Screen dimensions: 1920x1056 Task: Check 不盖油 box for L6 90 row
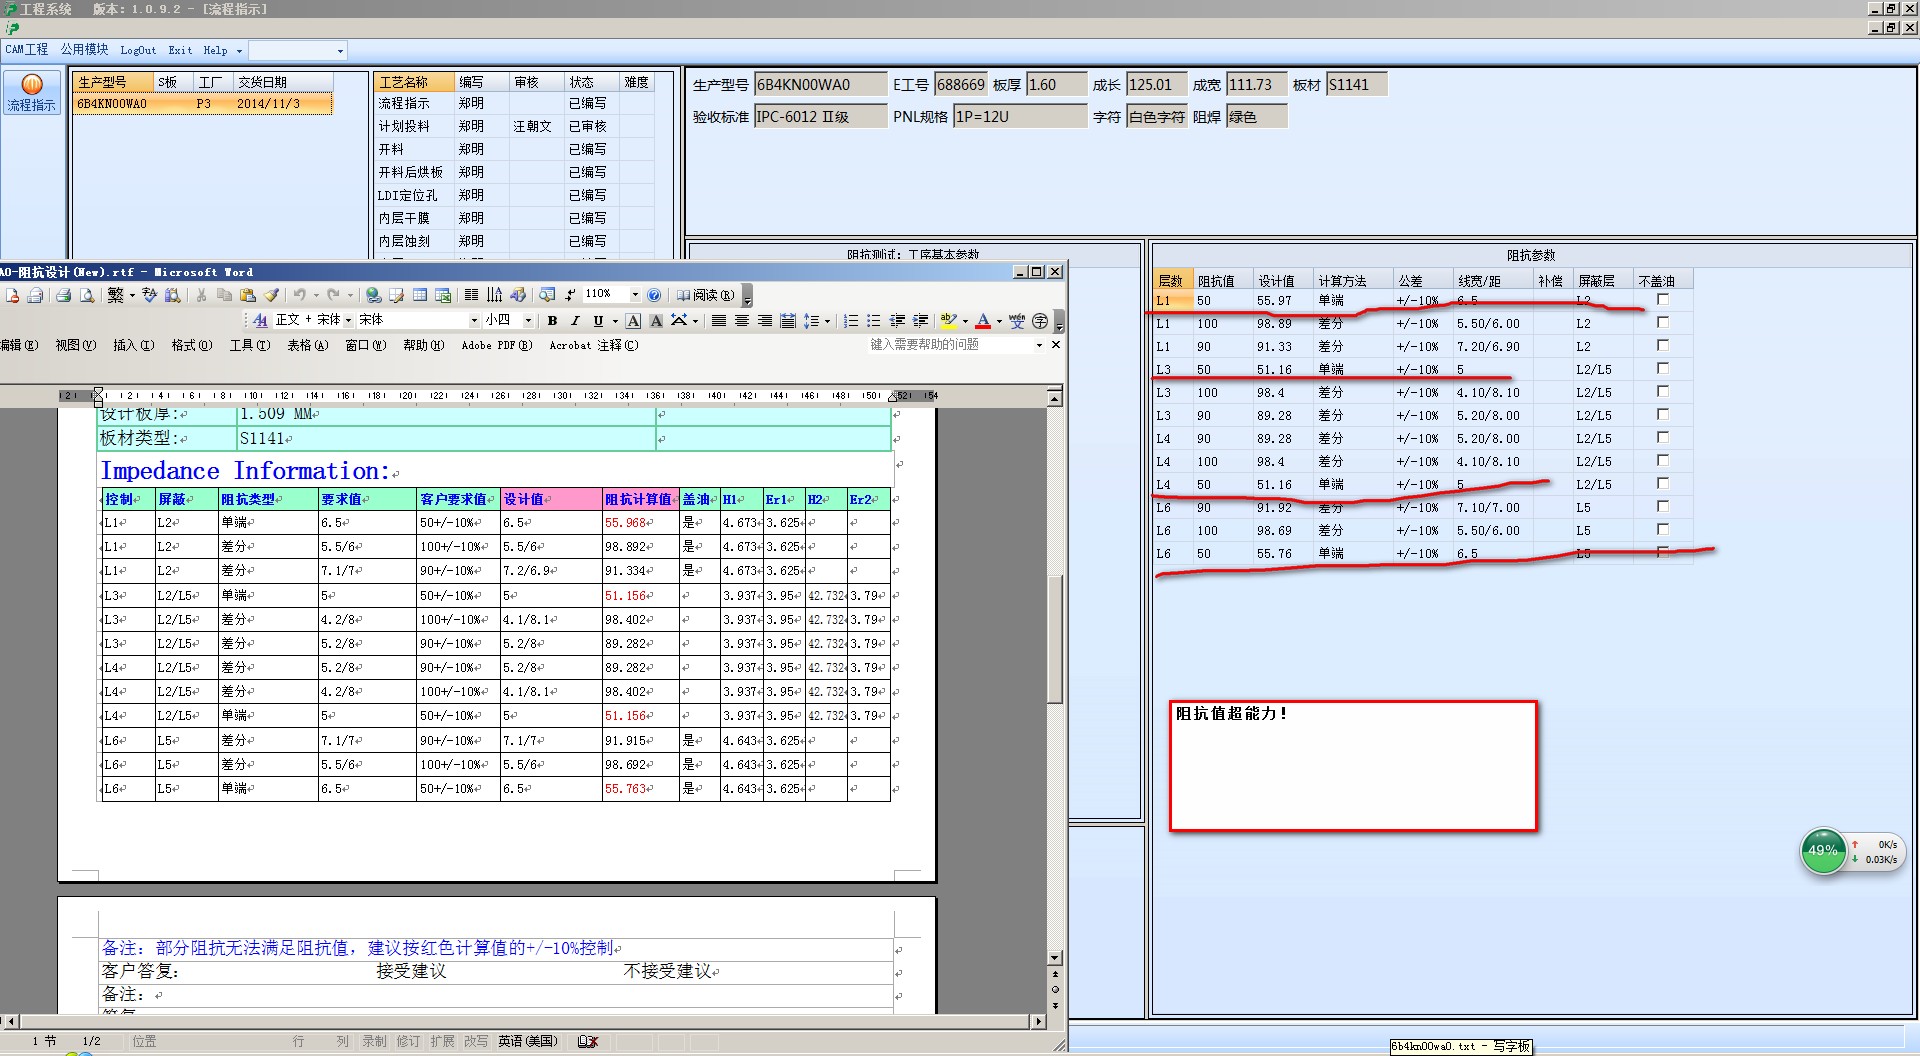[1662, 506]
